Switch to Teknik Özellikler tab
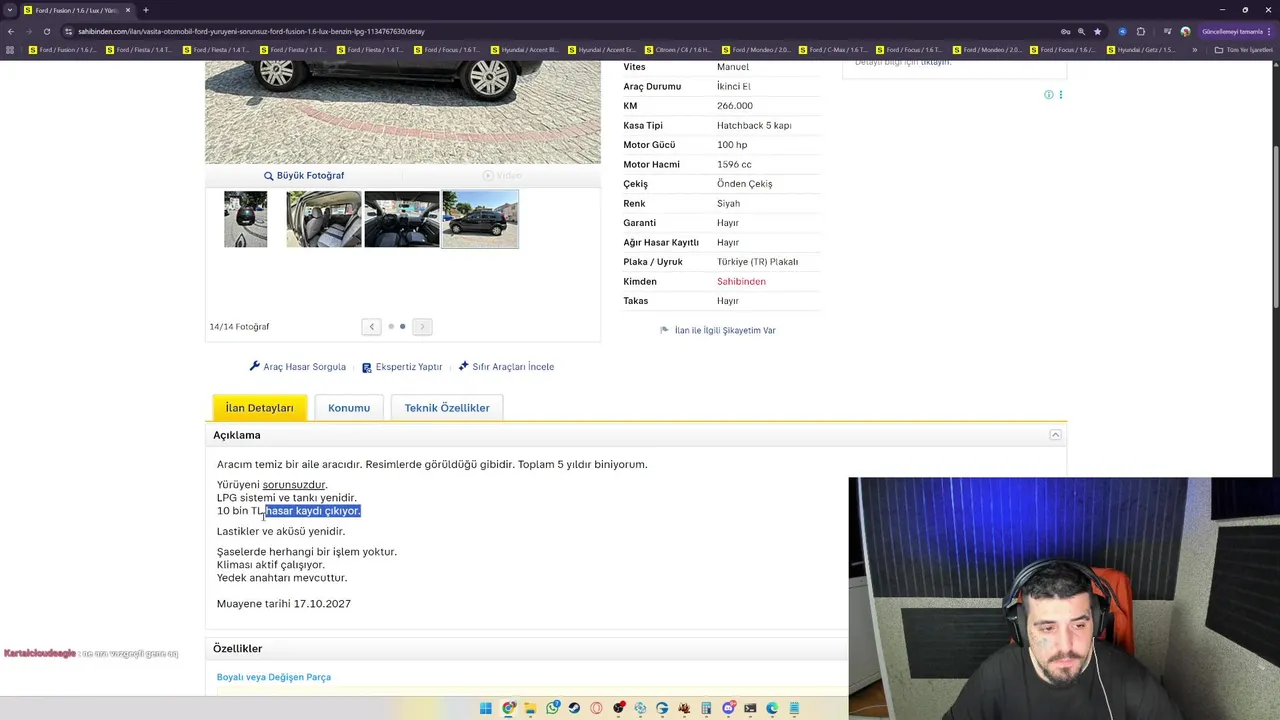The height and width of the screenshot is (720, 1280). click(x=447, y=408)
